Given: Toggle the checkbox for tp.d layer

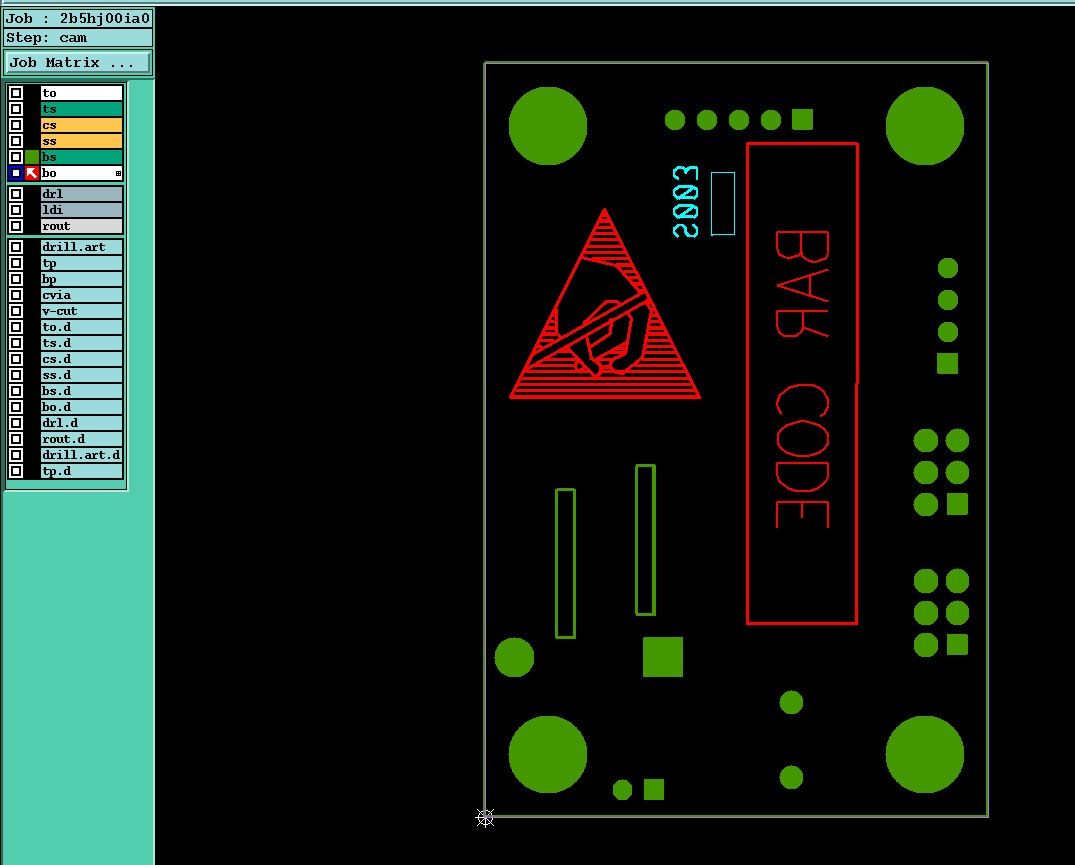Looking at the screenshot, I should (x=16, y=471).
